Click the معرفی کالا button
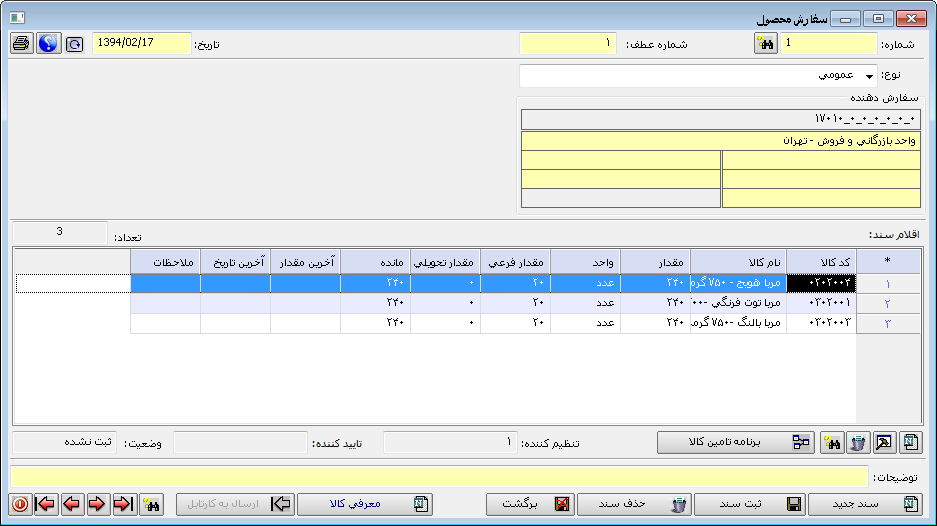937x526 pixels. pyautogui.click(x=365, y=504)
